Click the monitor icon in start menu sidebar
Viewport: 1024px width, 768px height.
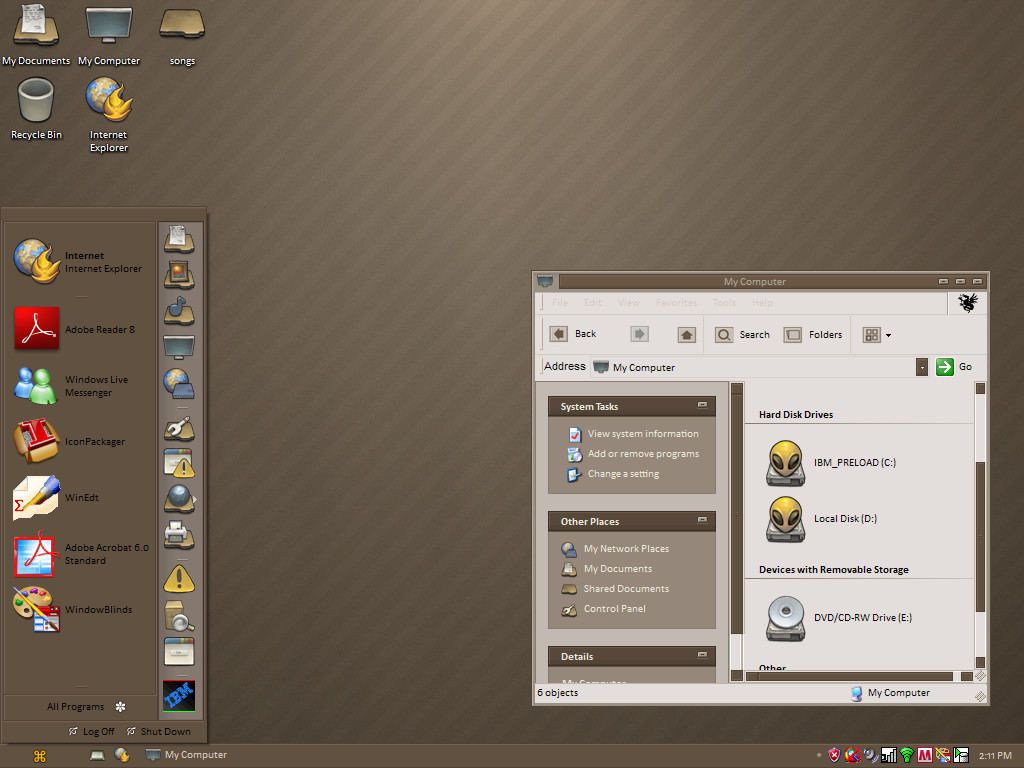point(179,347)
